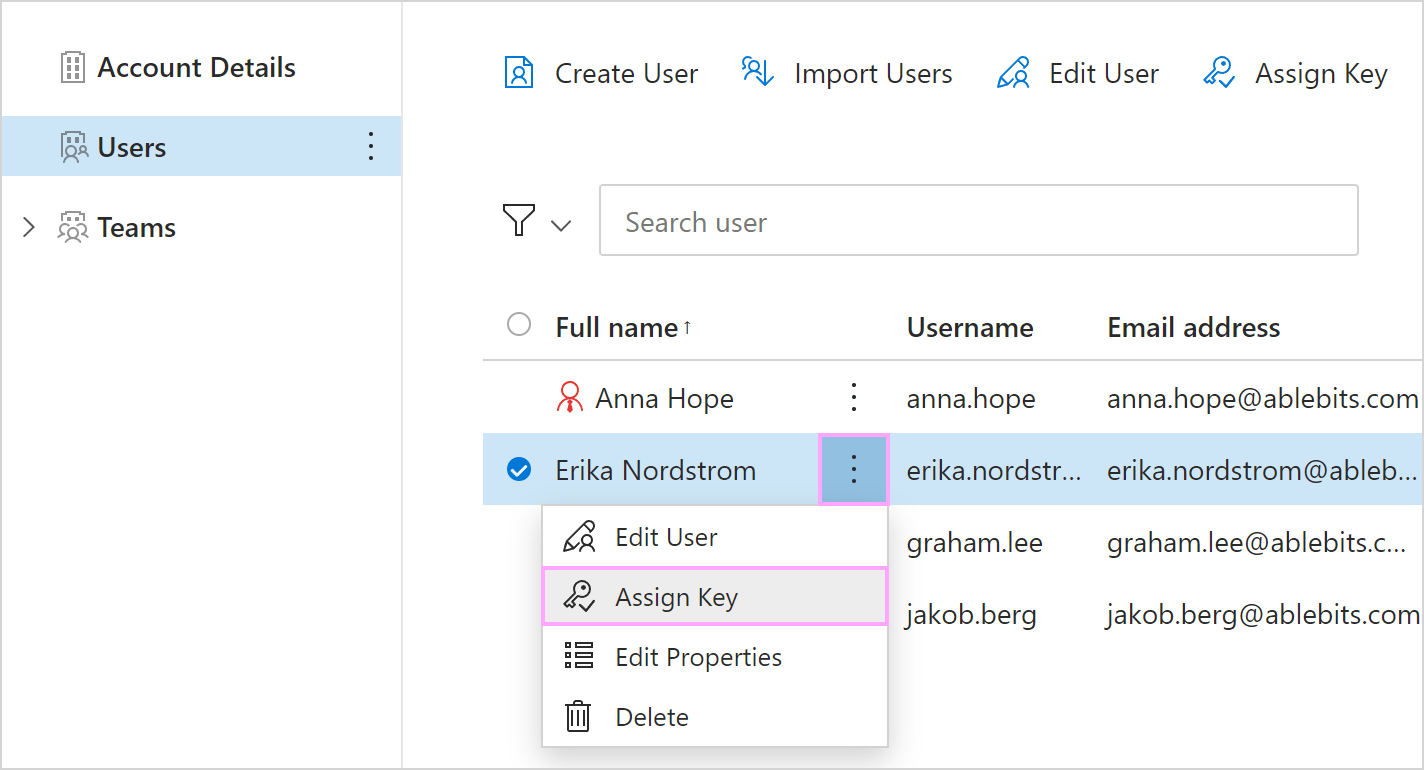Choose Assign Key from the context menu

pos(715,597)
